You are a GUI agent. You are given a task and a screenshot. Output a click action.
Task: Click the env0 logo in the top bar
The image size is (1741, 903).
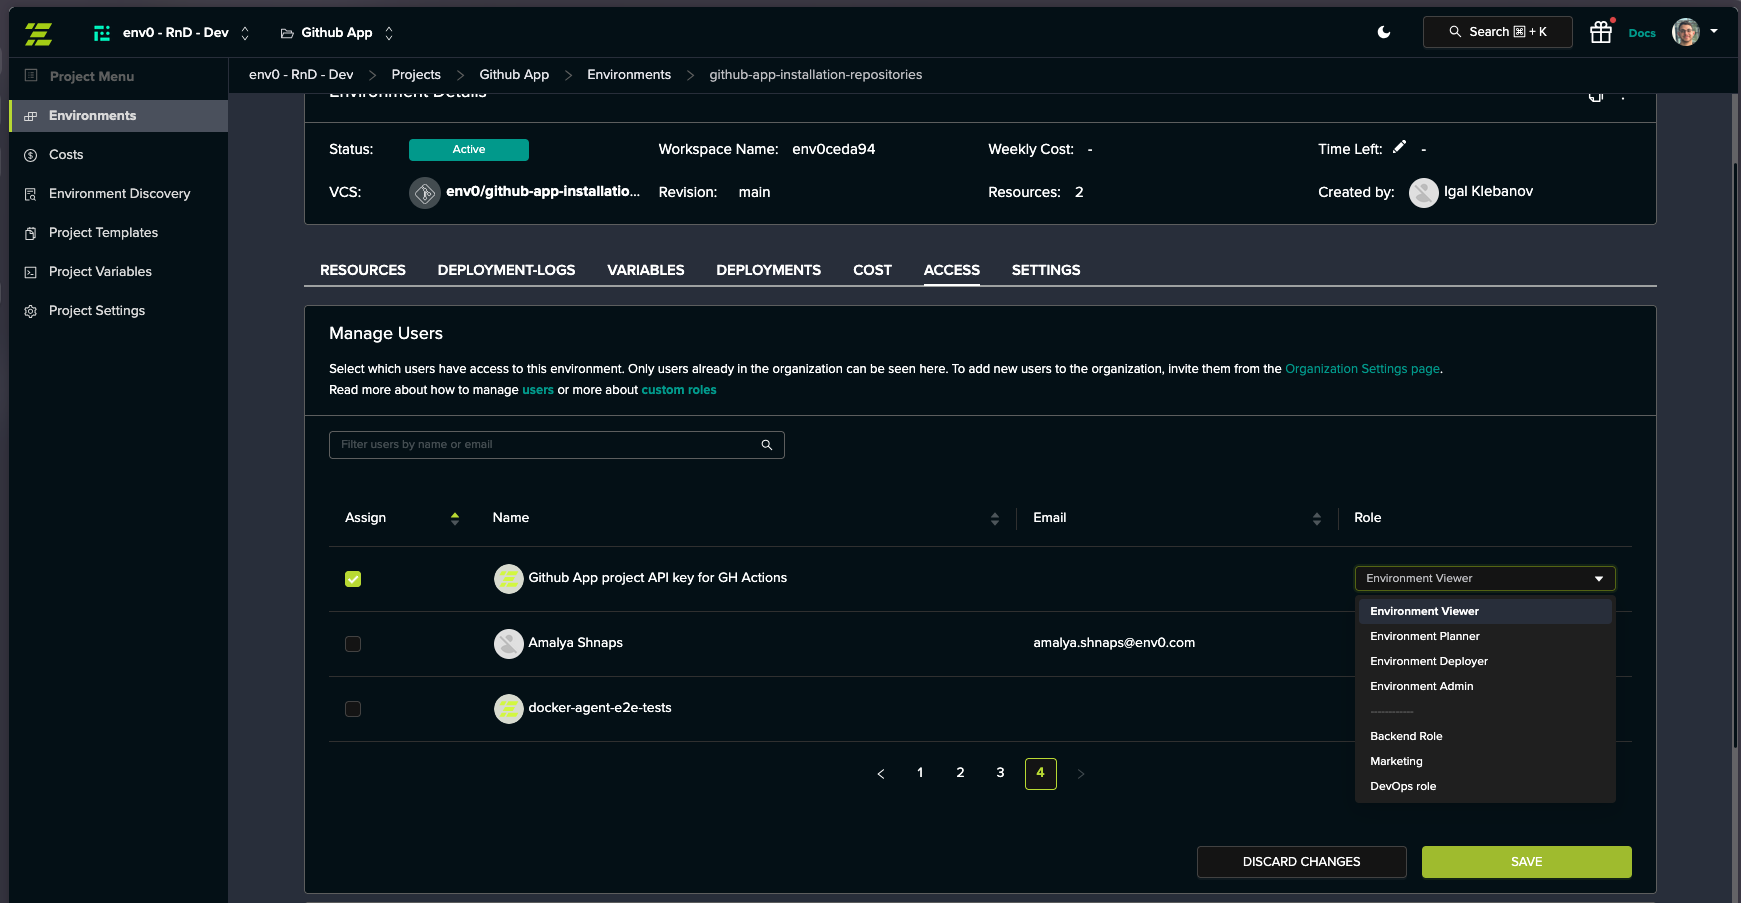tap(39, 31)
